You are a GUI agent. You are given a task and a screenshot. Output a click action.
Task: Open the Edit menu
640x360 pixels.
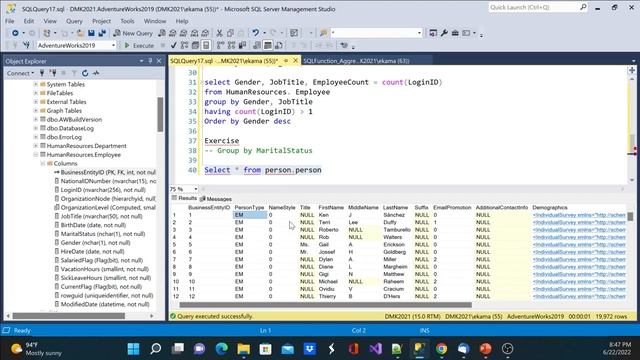29,21
